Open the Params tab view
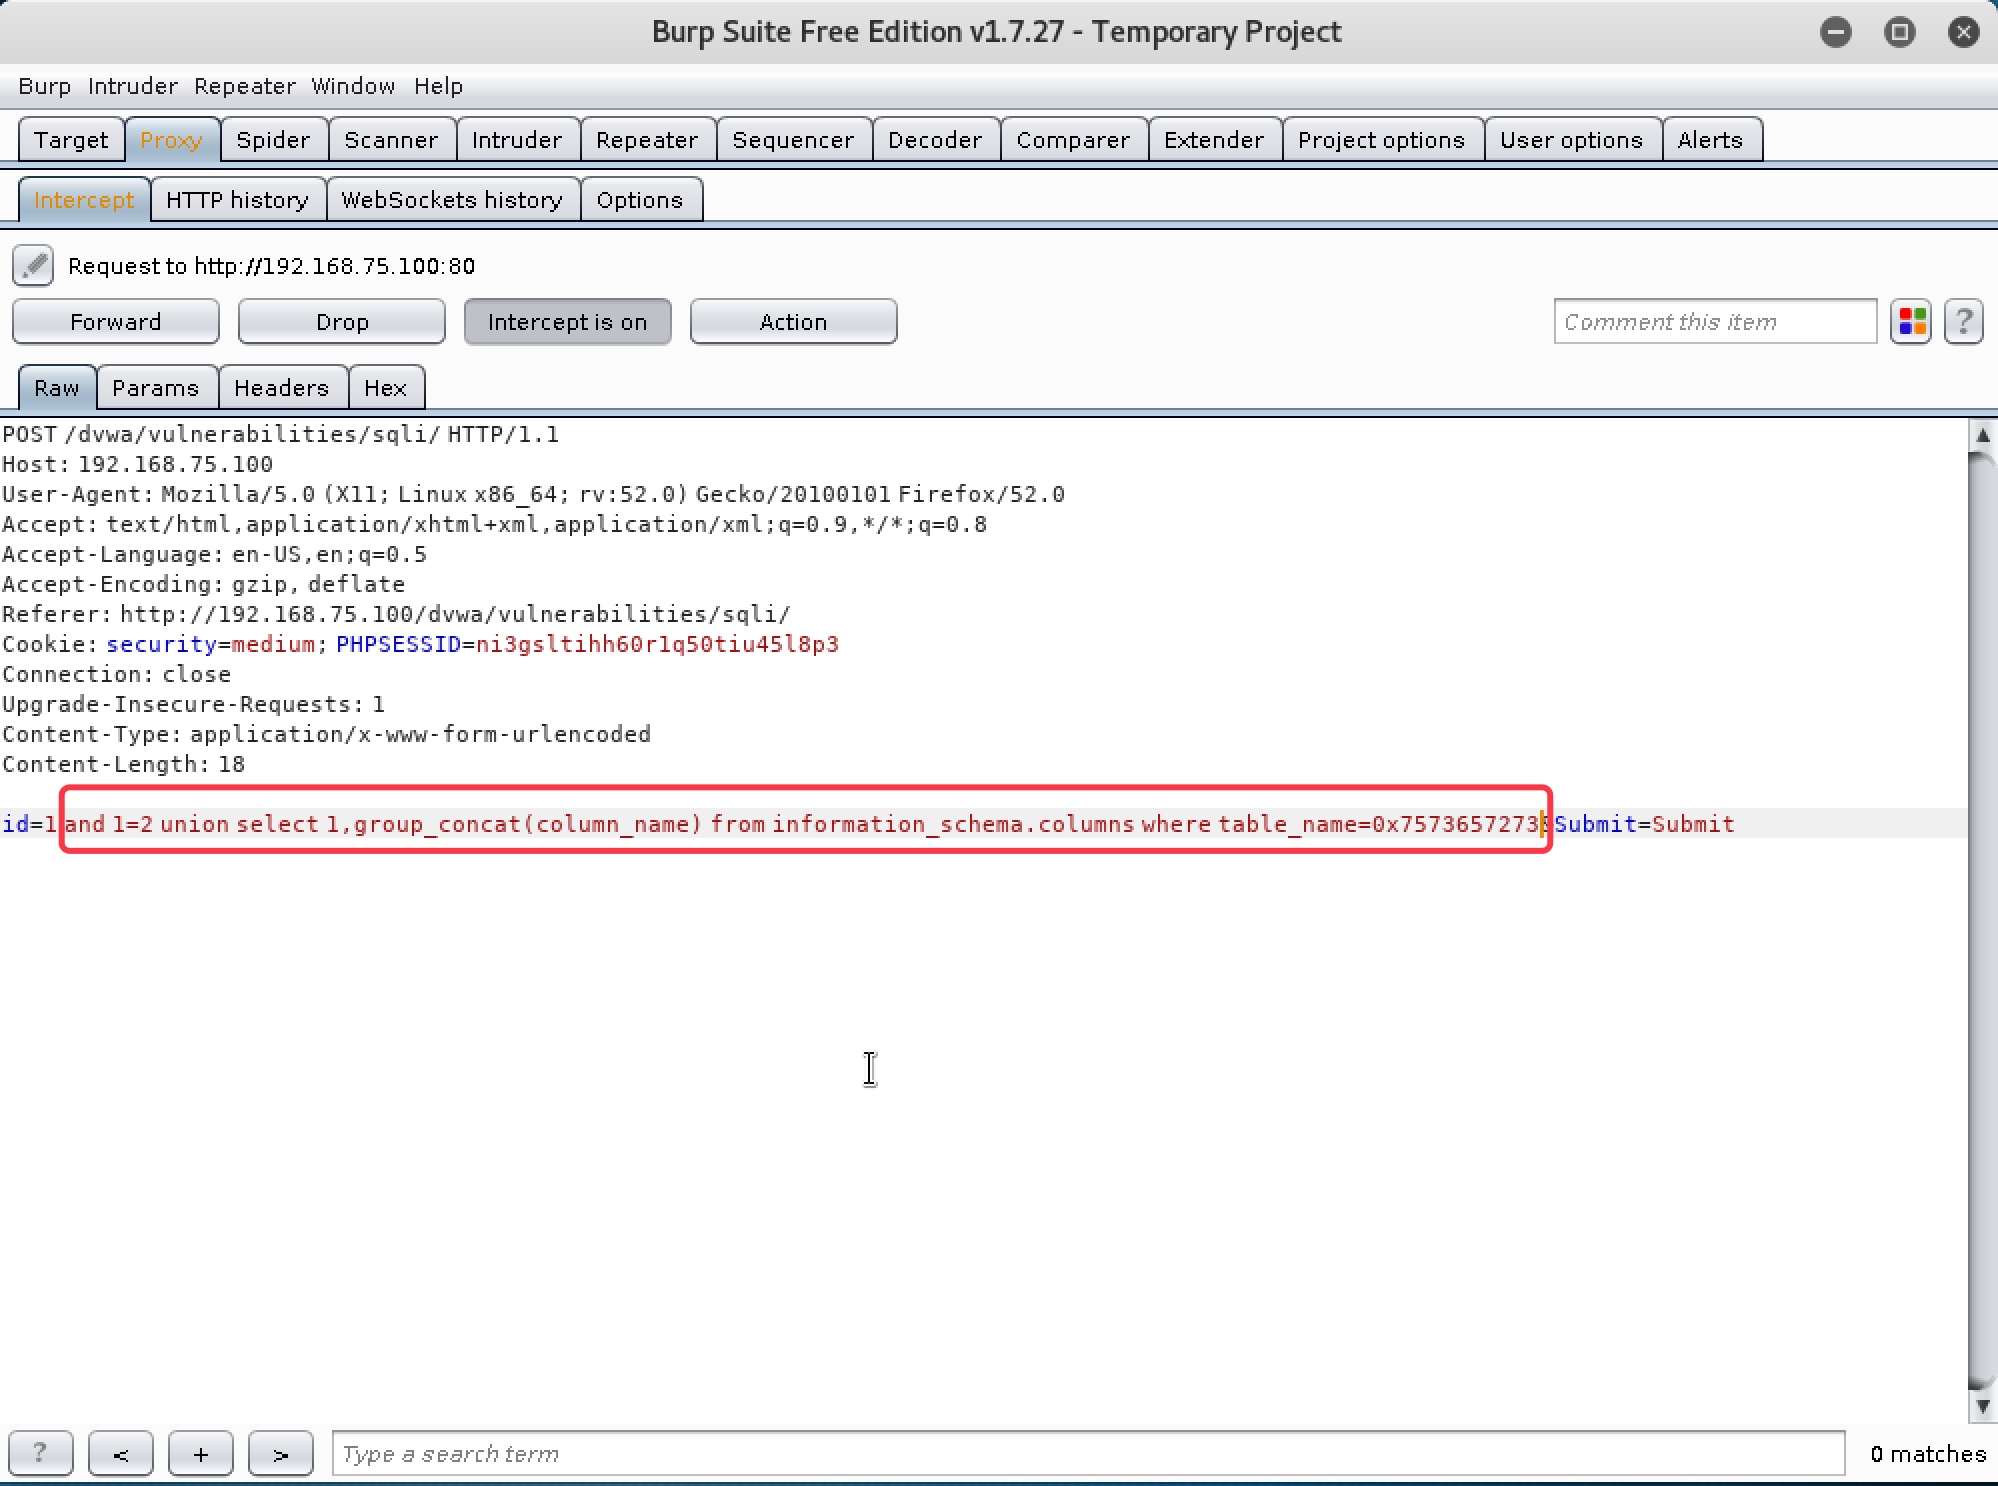Image resolution: width=1998 pixels, height=1486 pixels. pyautogui.click(x=153, y=387)
